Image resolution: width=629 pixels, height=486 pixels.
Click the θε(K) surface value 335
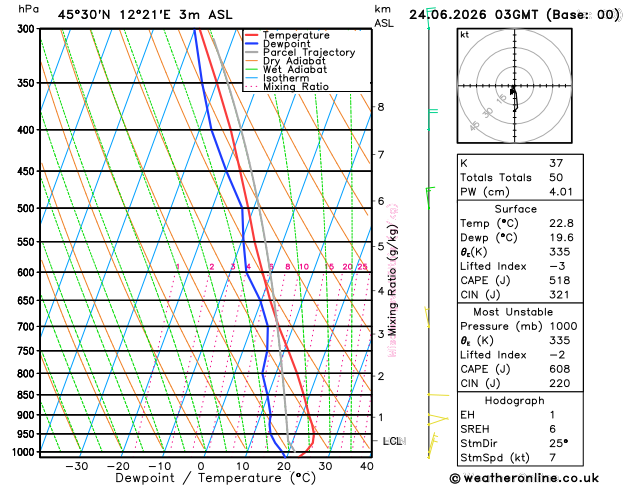click(560, 252)
